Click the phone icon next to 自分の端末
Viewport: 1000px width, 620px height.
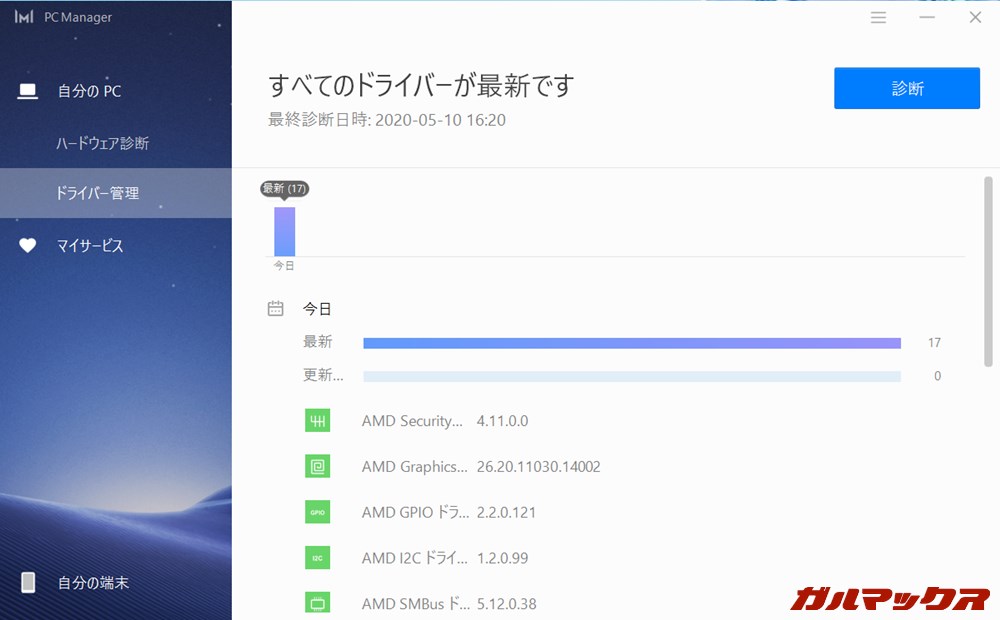click(x=27, y=582)
